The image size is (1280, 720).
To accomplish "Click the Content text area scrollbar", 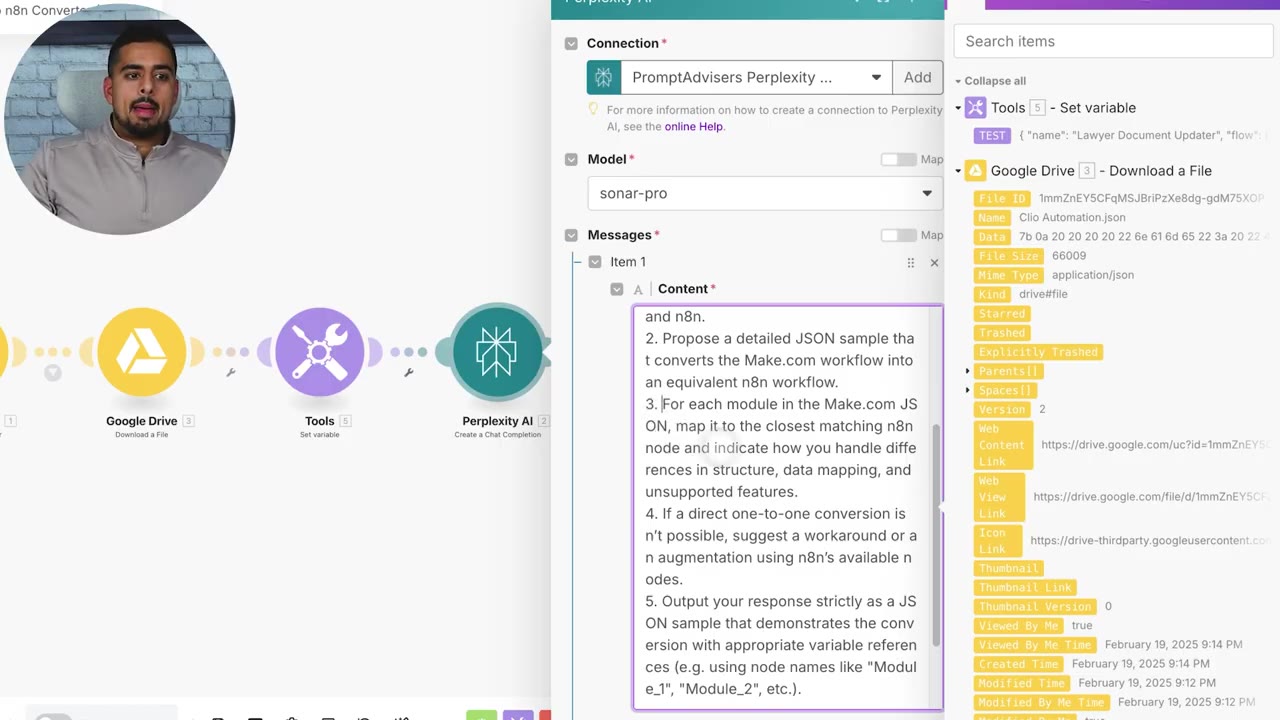I will [x=937, y=535].
